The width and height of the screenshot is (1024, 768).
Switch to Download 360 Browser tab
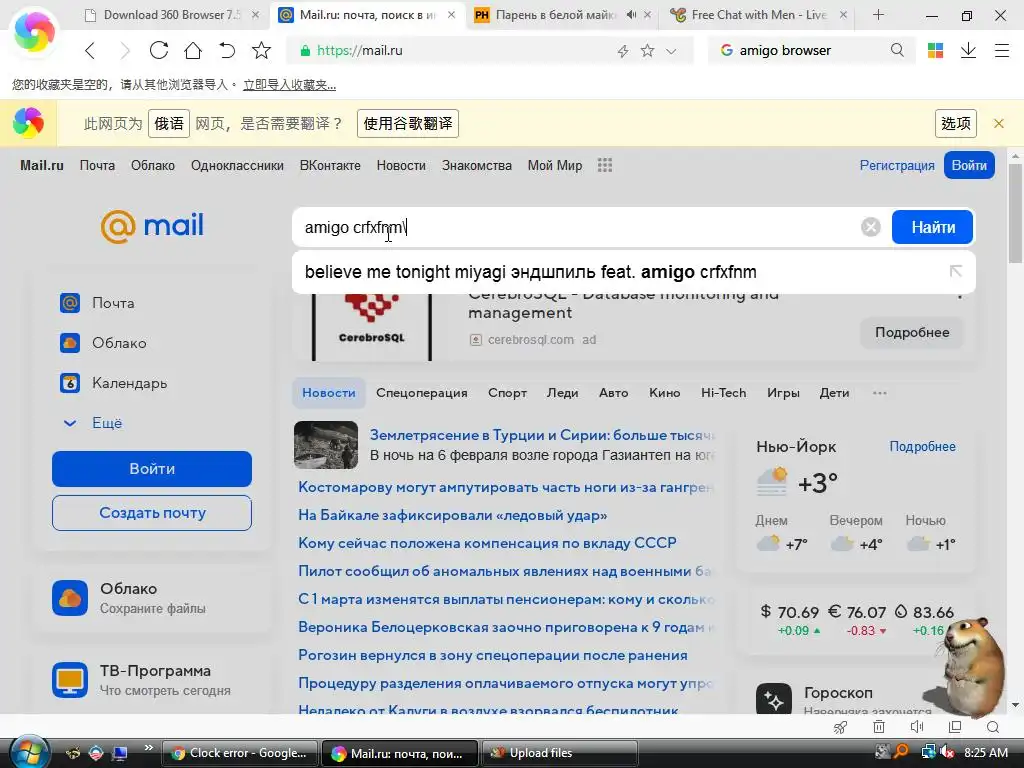pyautogui.click(x=171, y=14)
